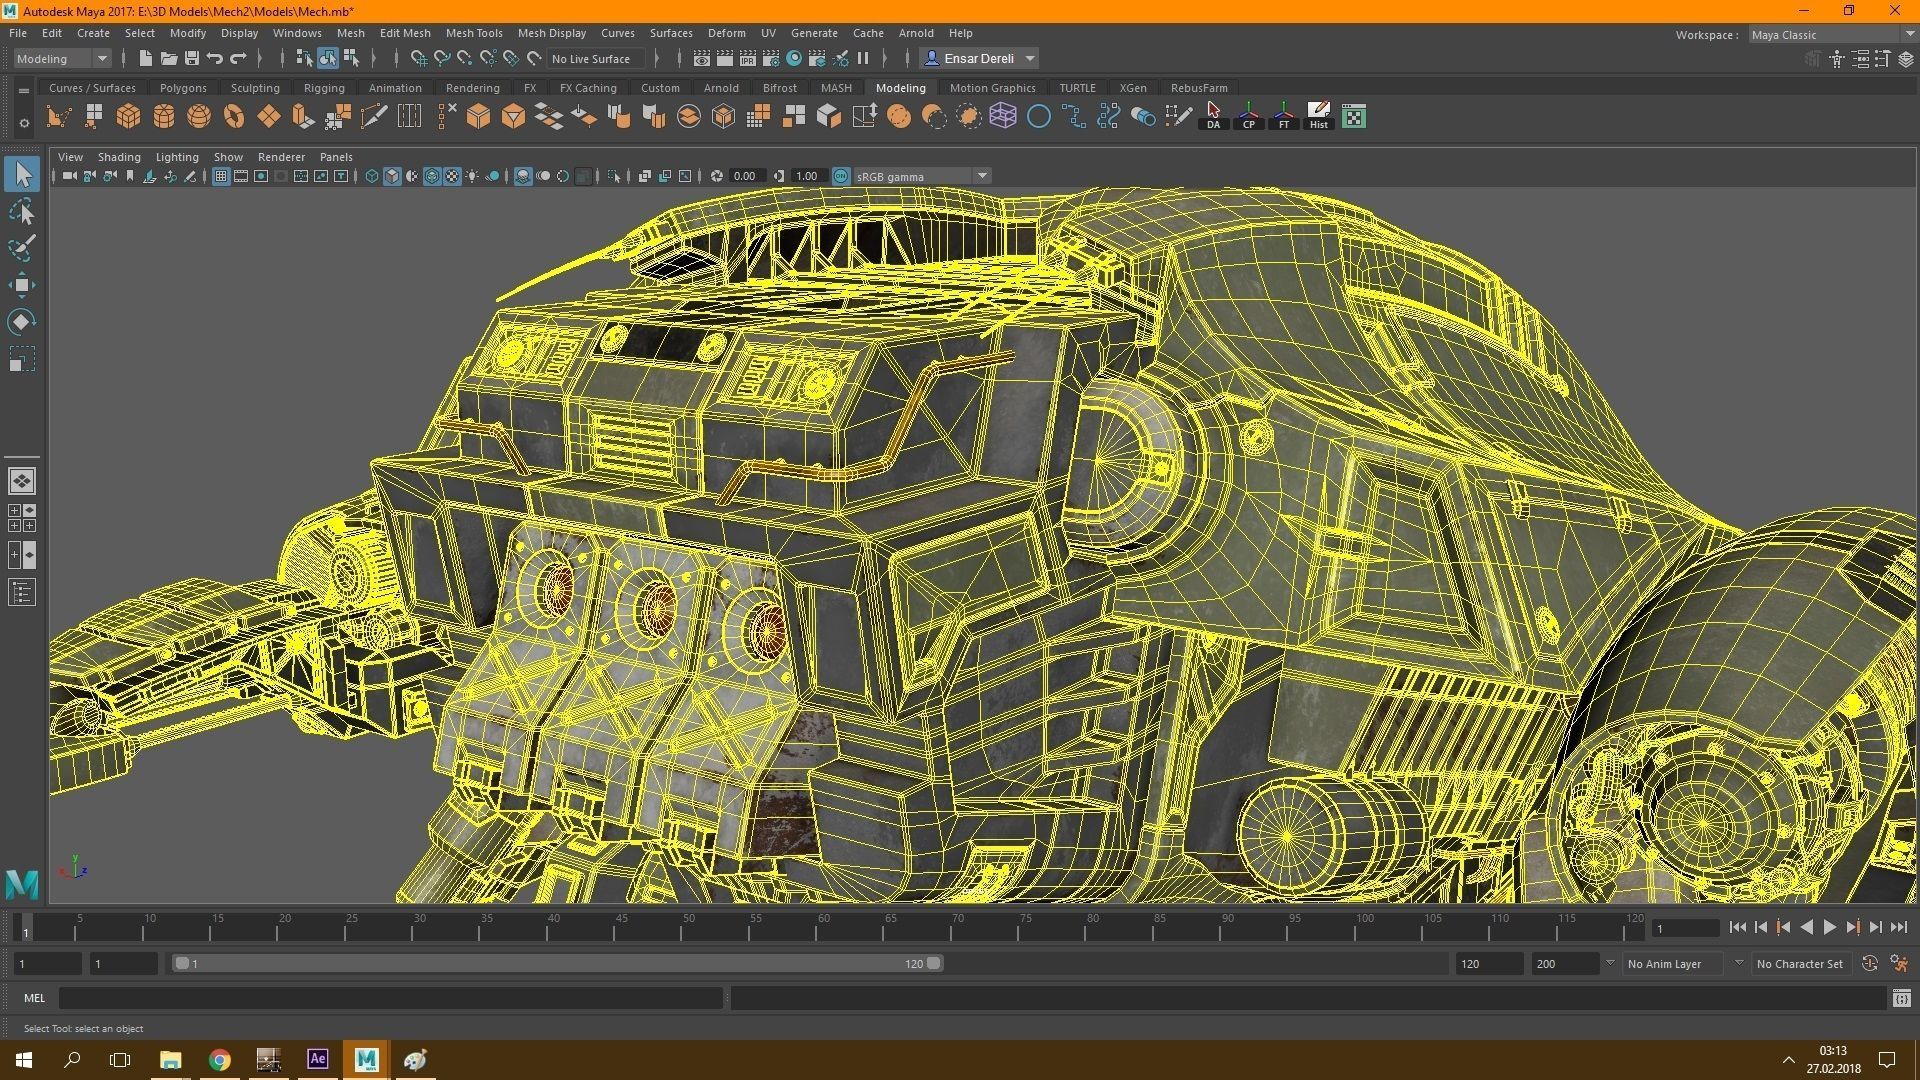Select the Lasso tool
This screenshot has height=1080, width=1920.
[22, 212]
